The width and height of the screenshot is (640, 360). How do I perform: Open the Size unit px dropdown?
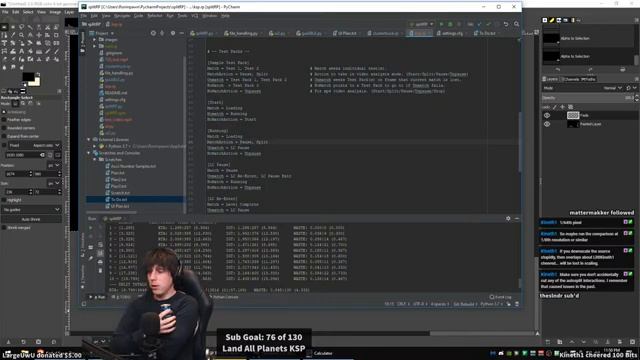pyautogui.click(x=54, y=183)
